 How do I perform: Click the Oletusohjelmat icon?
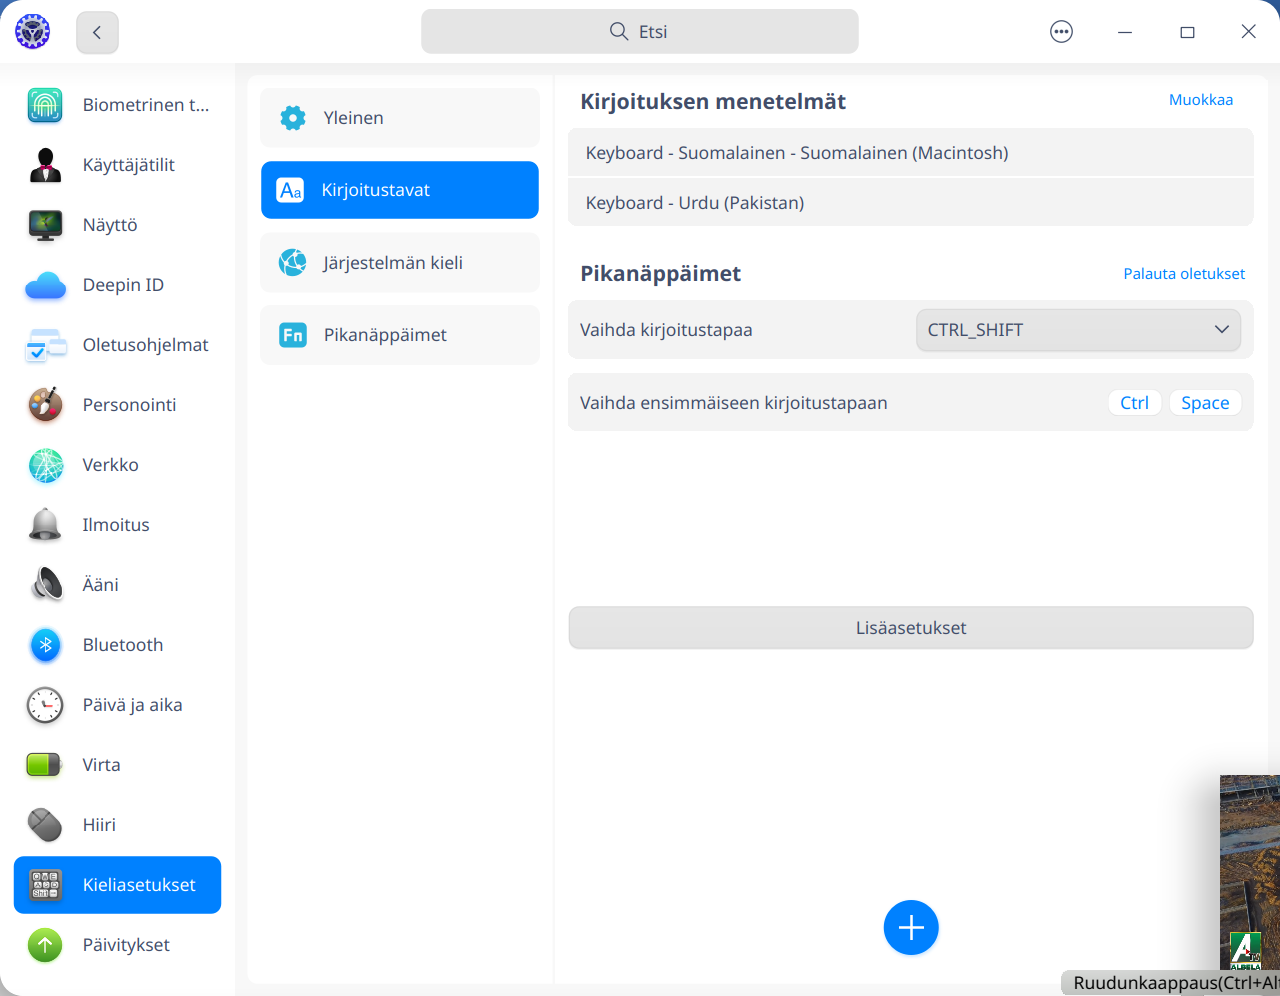[x=45, y=345]
